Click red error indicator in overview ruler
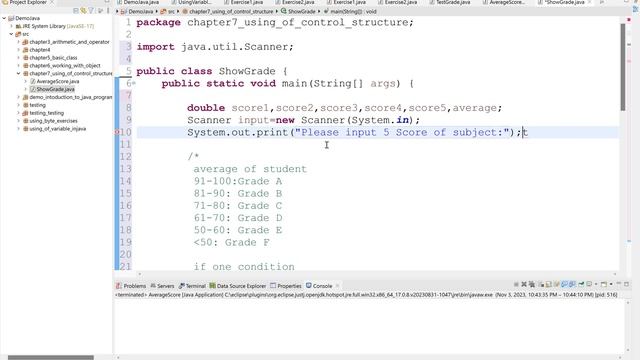Viewport: 640px width, 360px height. coord(629,20)
